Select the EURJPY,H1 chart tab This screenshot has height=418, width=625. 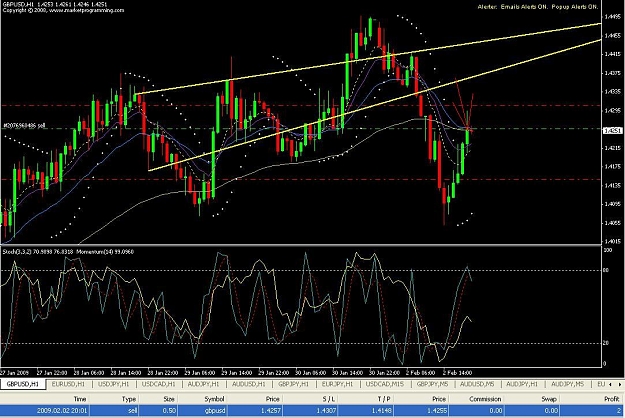338,384
